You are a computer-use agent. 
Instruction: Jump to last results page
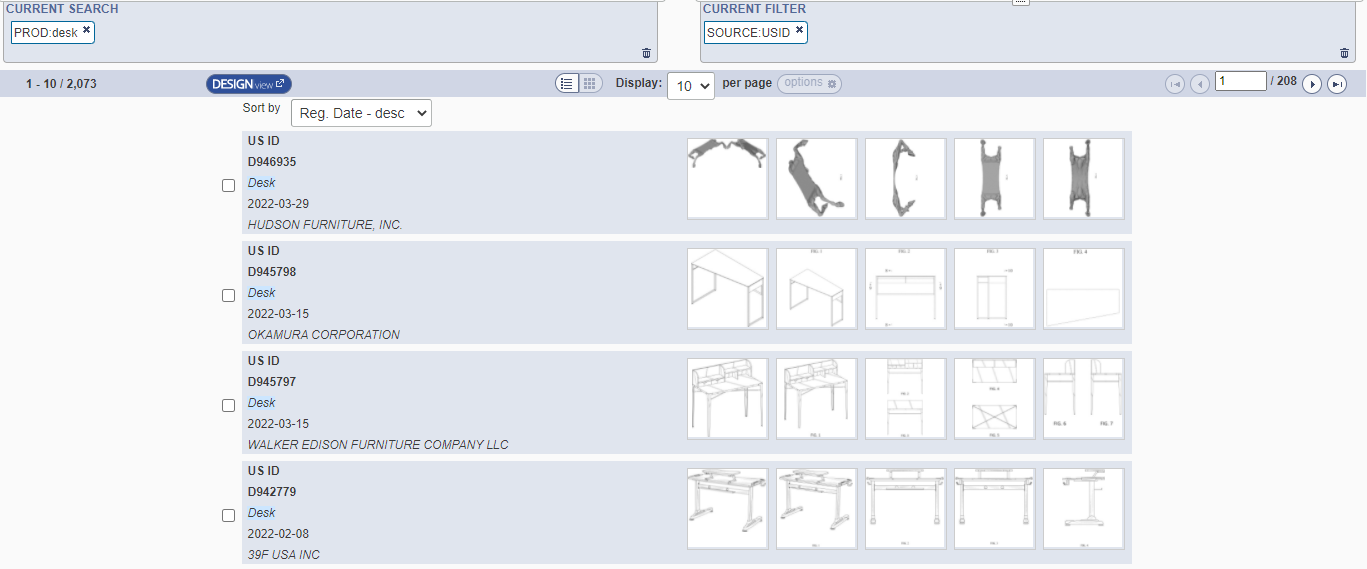pyautogui.click(x=1337, y=85)
